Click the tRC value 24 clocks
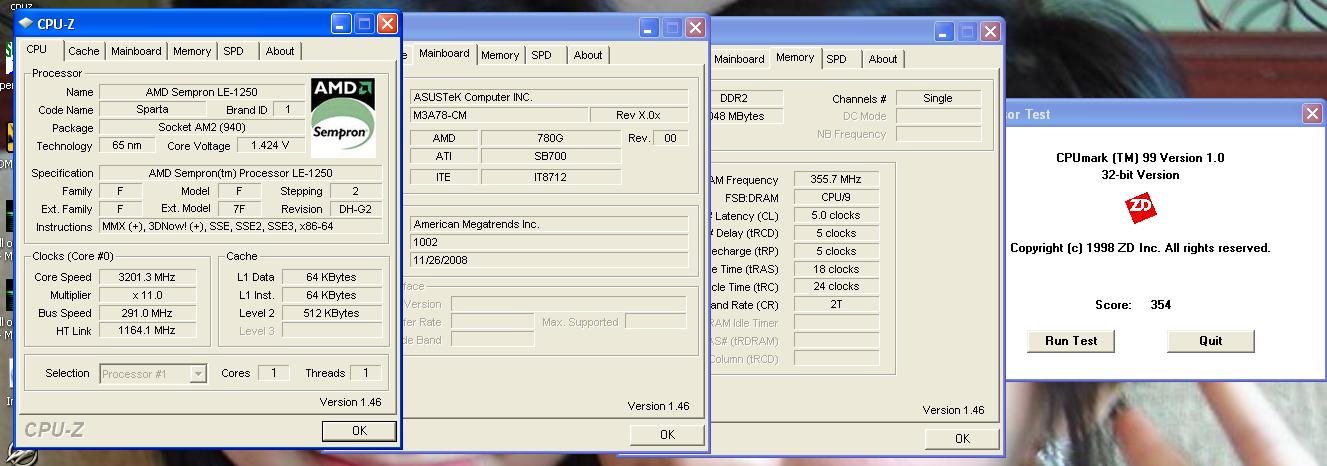Screen dimensions: 1327x466 837,286
